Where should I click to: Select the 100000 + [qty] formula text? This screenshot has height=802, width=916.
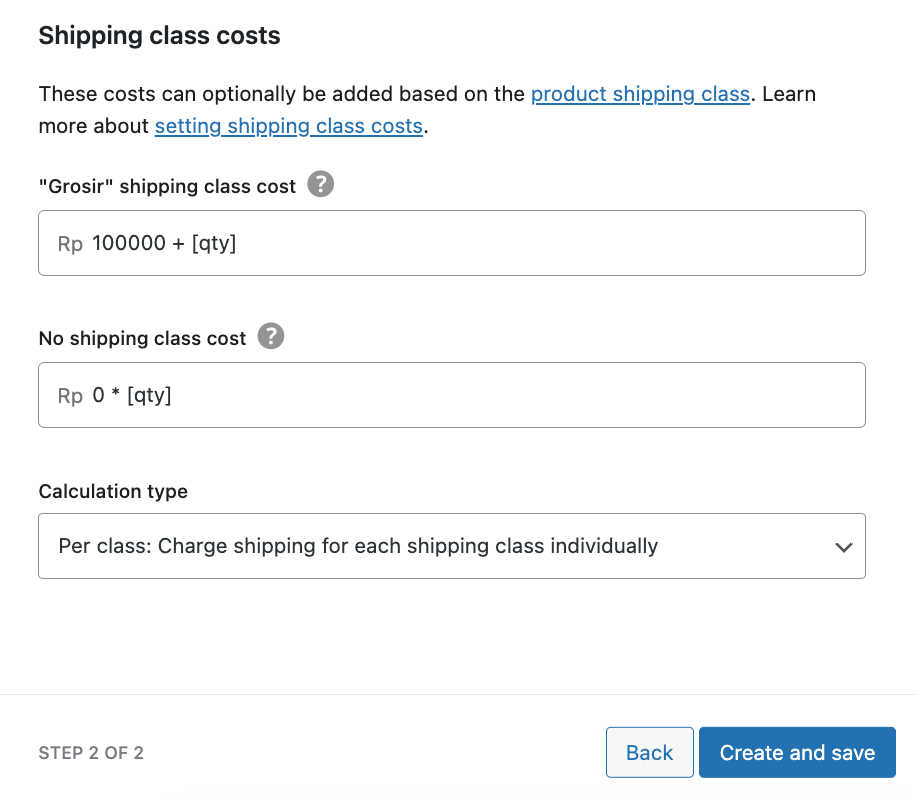163,243
